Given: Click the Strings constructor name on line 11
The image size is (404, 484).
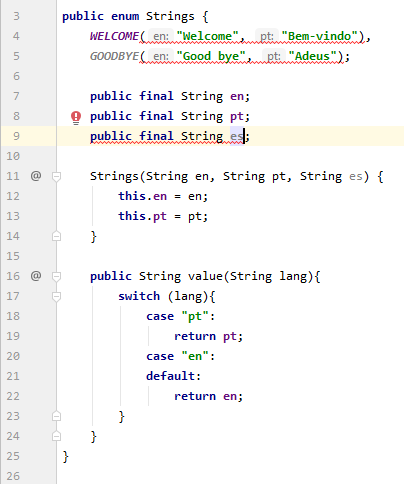Looking at the screenshot, I should (114, 176).
